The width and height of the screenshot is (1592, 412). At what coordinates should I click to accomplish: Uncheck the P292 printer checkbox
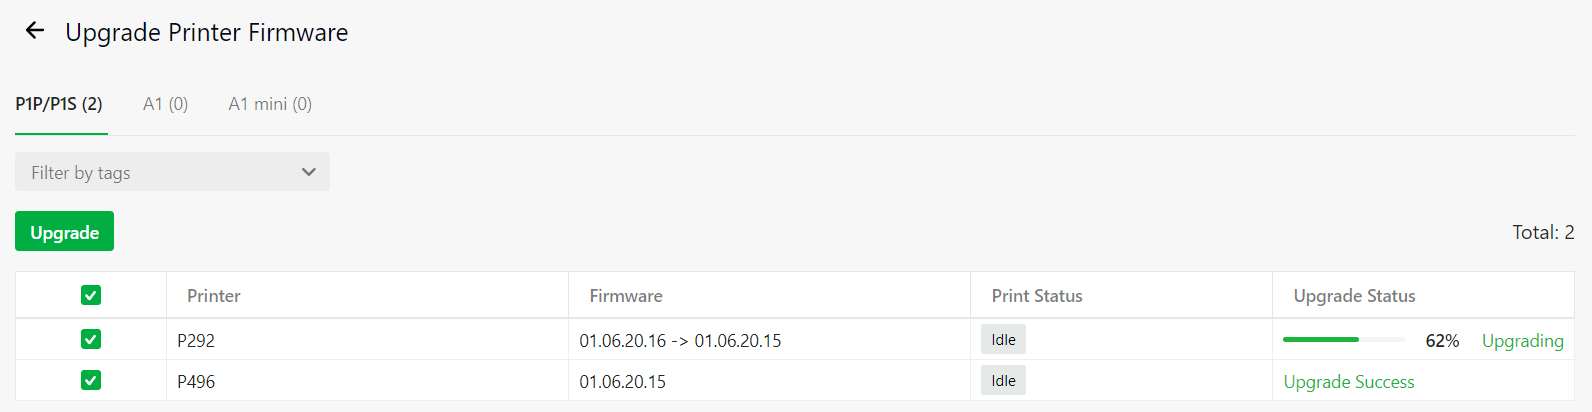[x=91, y=339]
